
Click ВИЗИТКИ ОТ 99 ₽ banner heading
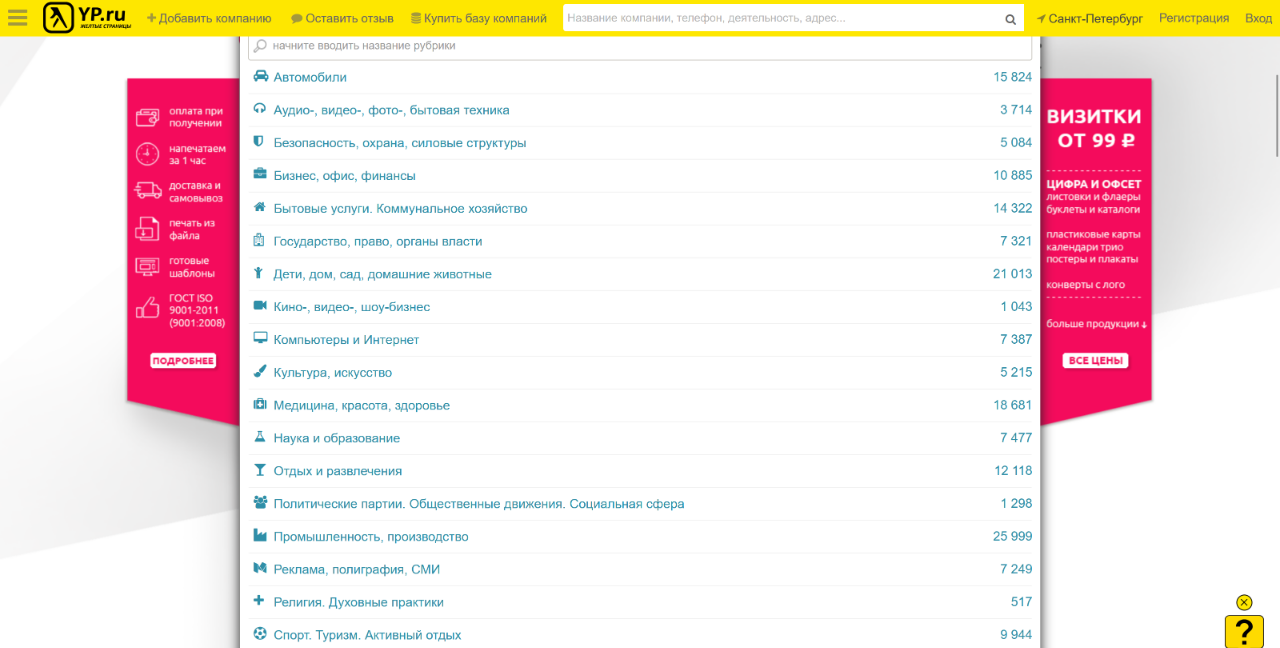(x=1094, y=128)
